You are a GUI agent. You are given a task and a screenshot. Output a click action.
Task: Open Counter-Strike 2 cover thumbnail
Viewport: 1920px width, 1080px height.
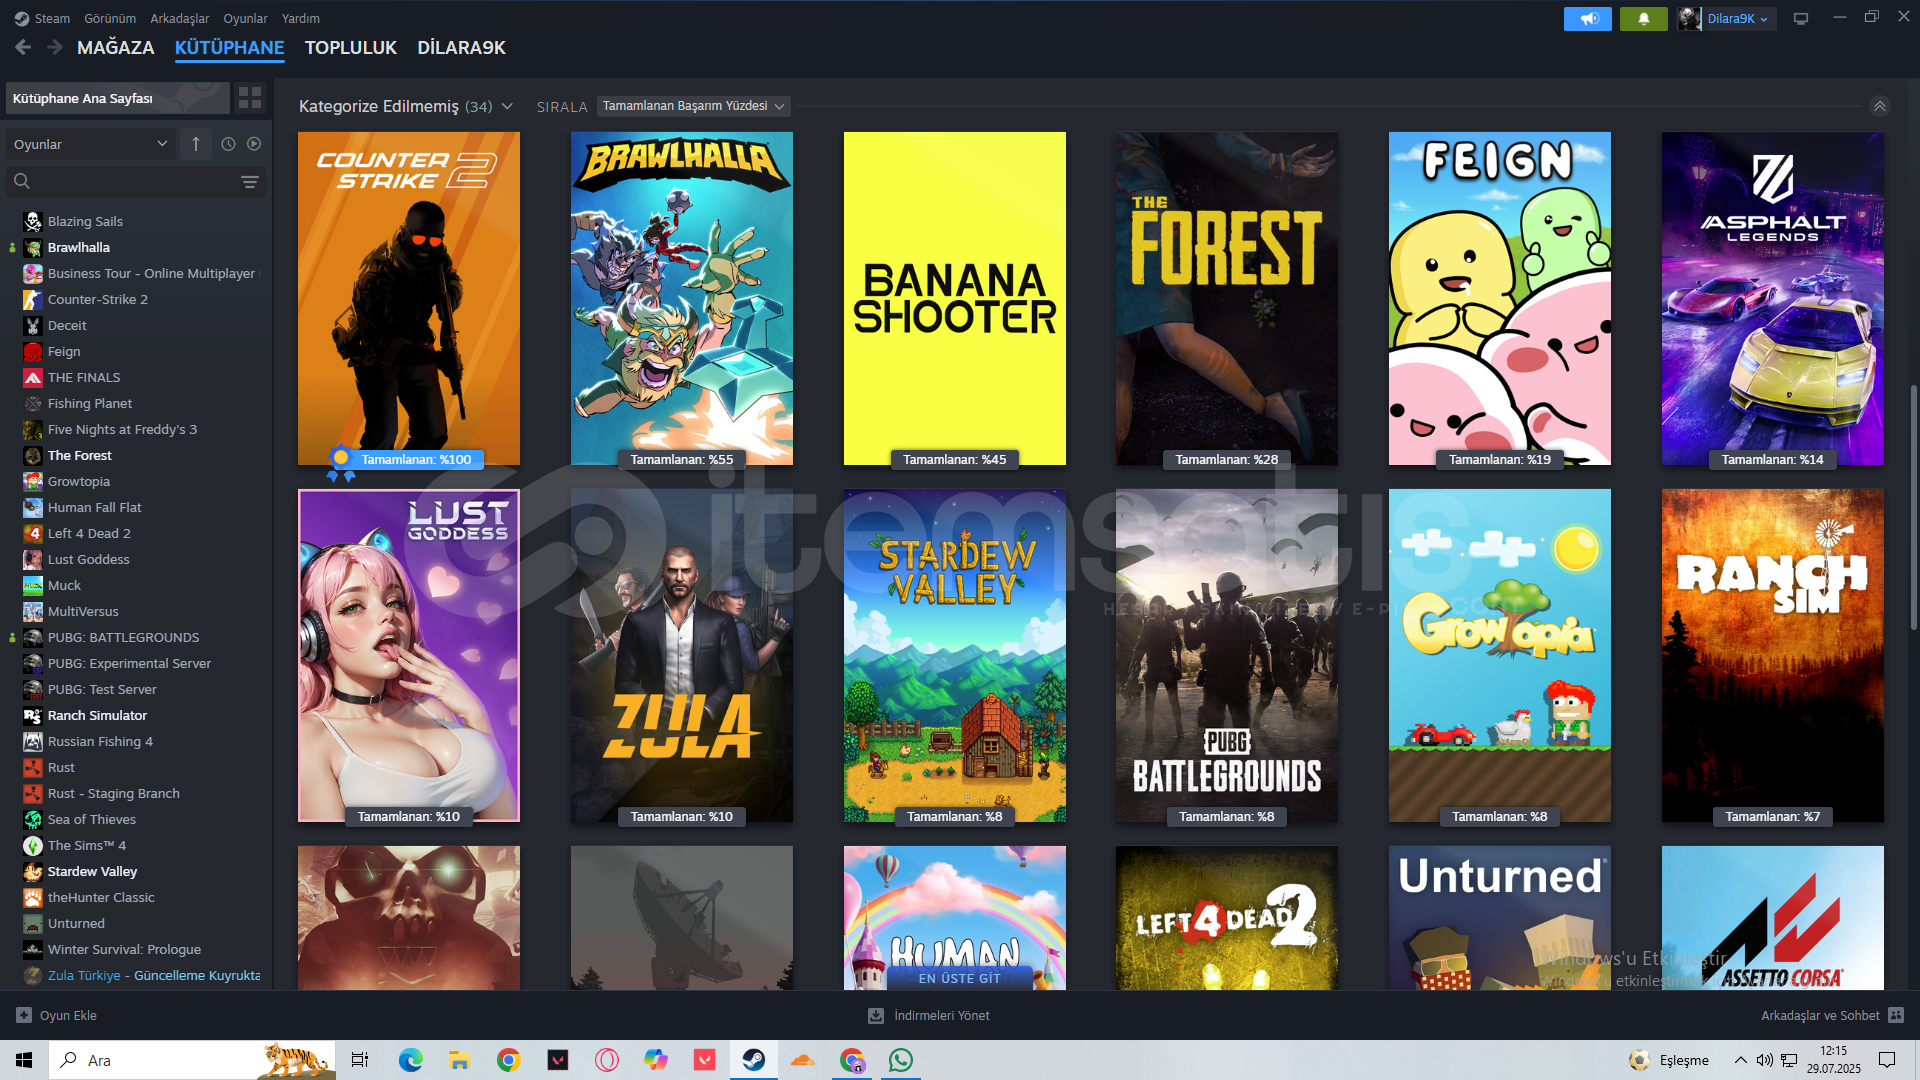click(x=409, y=298)
